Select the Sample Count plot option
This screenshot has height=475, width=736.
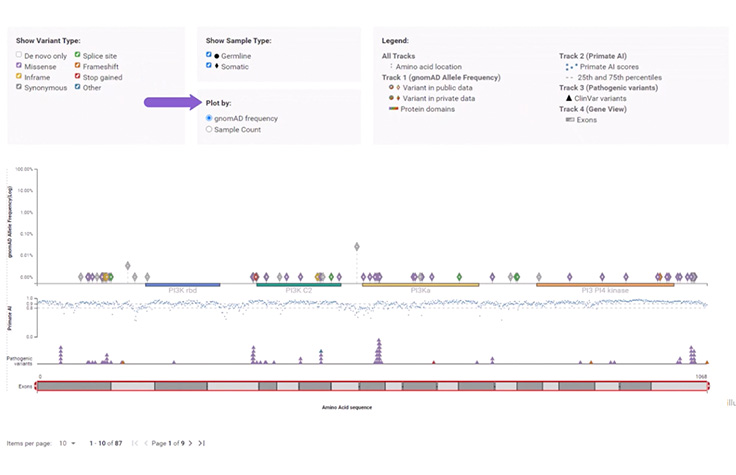tap(208, 129)
